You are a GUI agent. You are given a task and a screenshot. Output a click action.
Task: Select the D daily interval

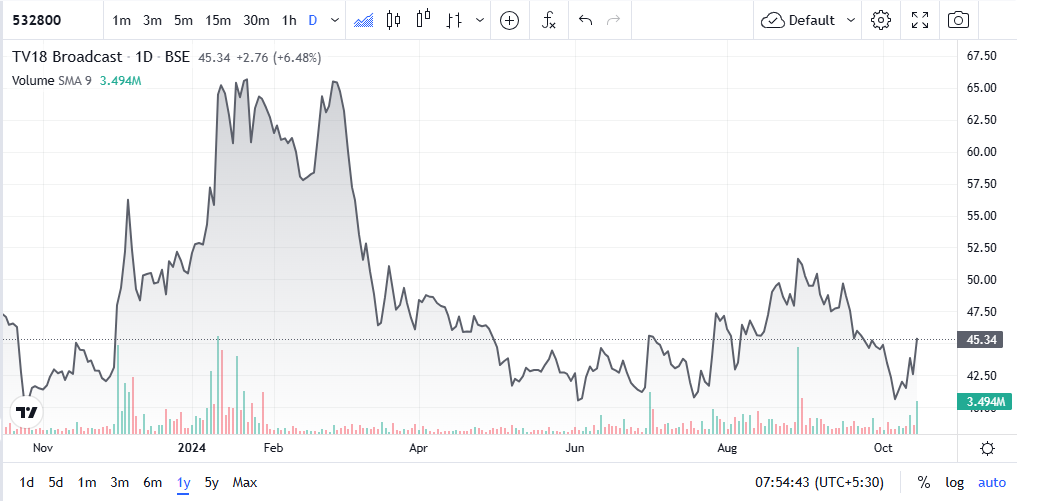[313, 20]
